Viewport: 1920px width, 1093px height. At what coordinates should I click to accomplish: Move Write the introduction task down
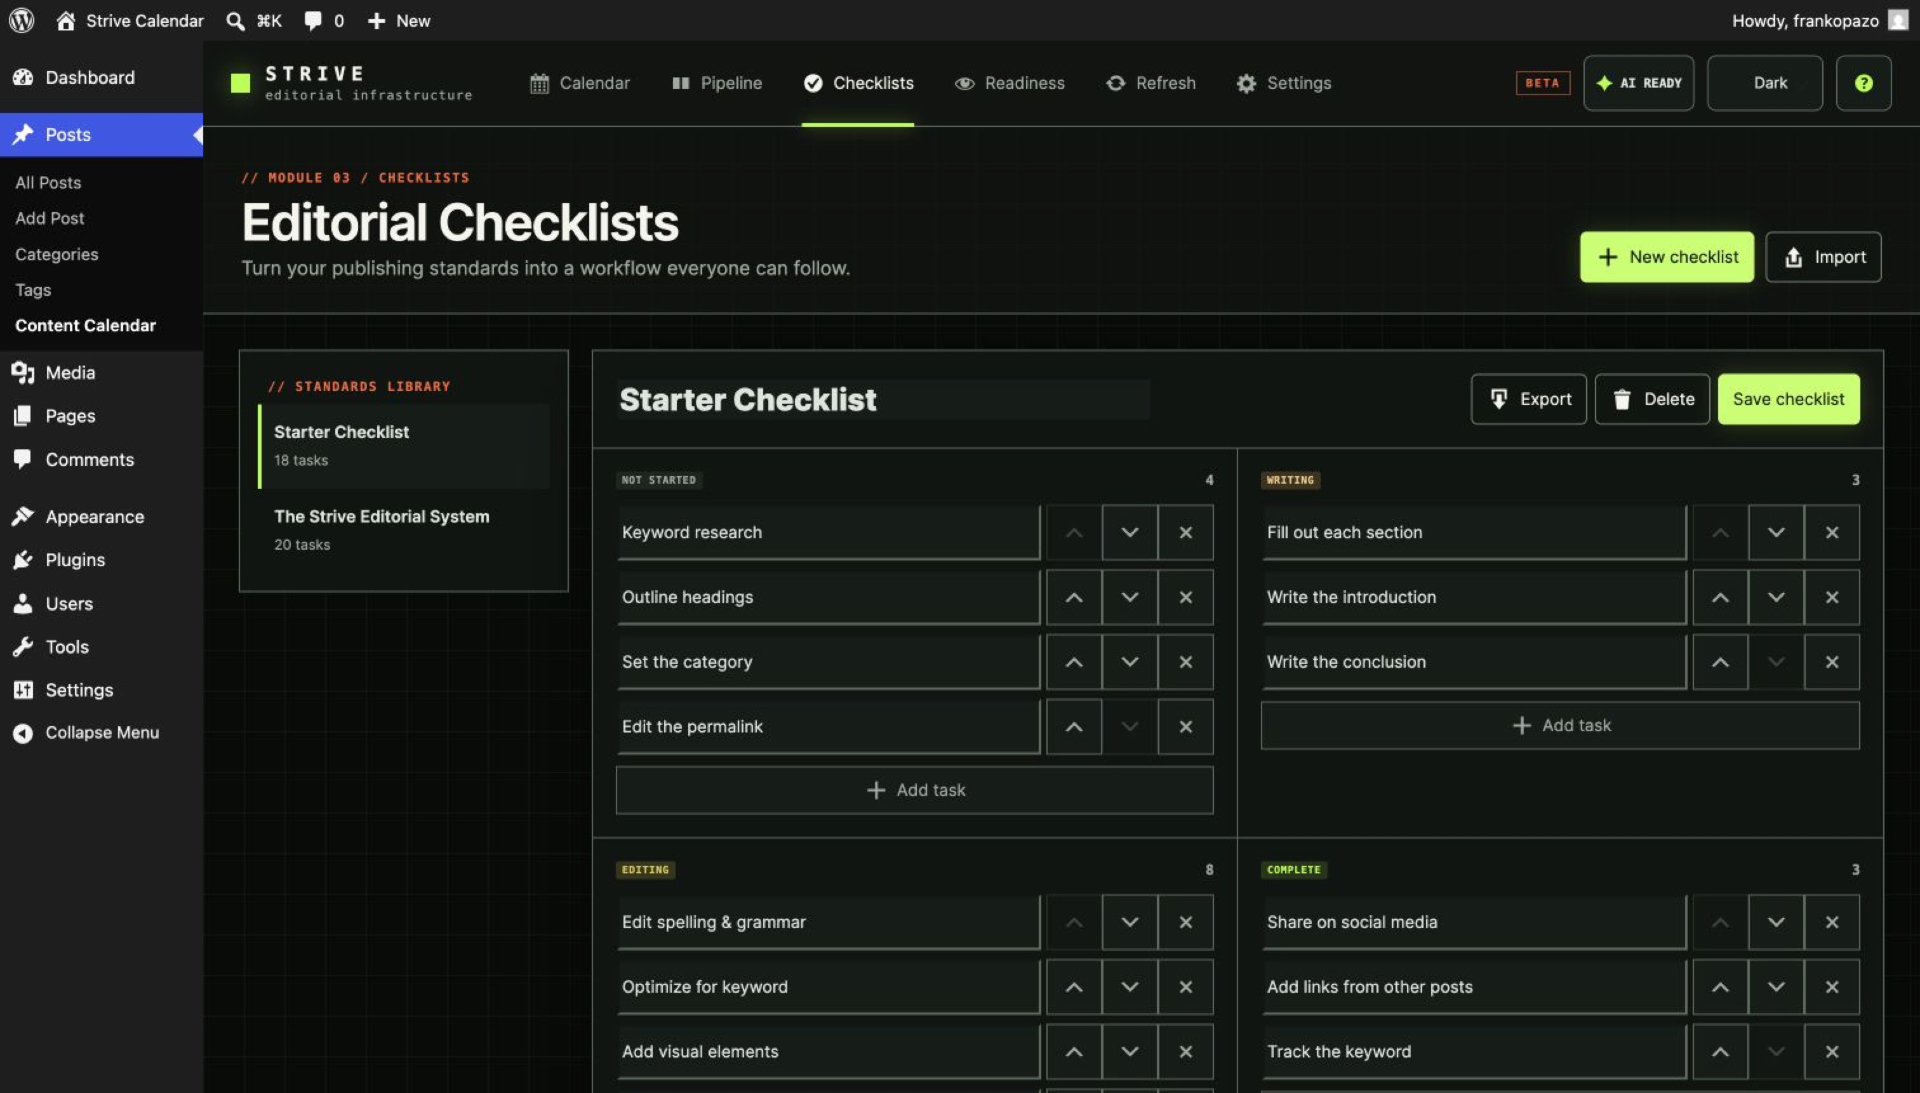pos(1776,597)
